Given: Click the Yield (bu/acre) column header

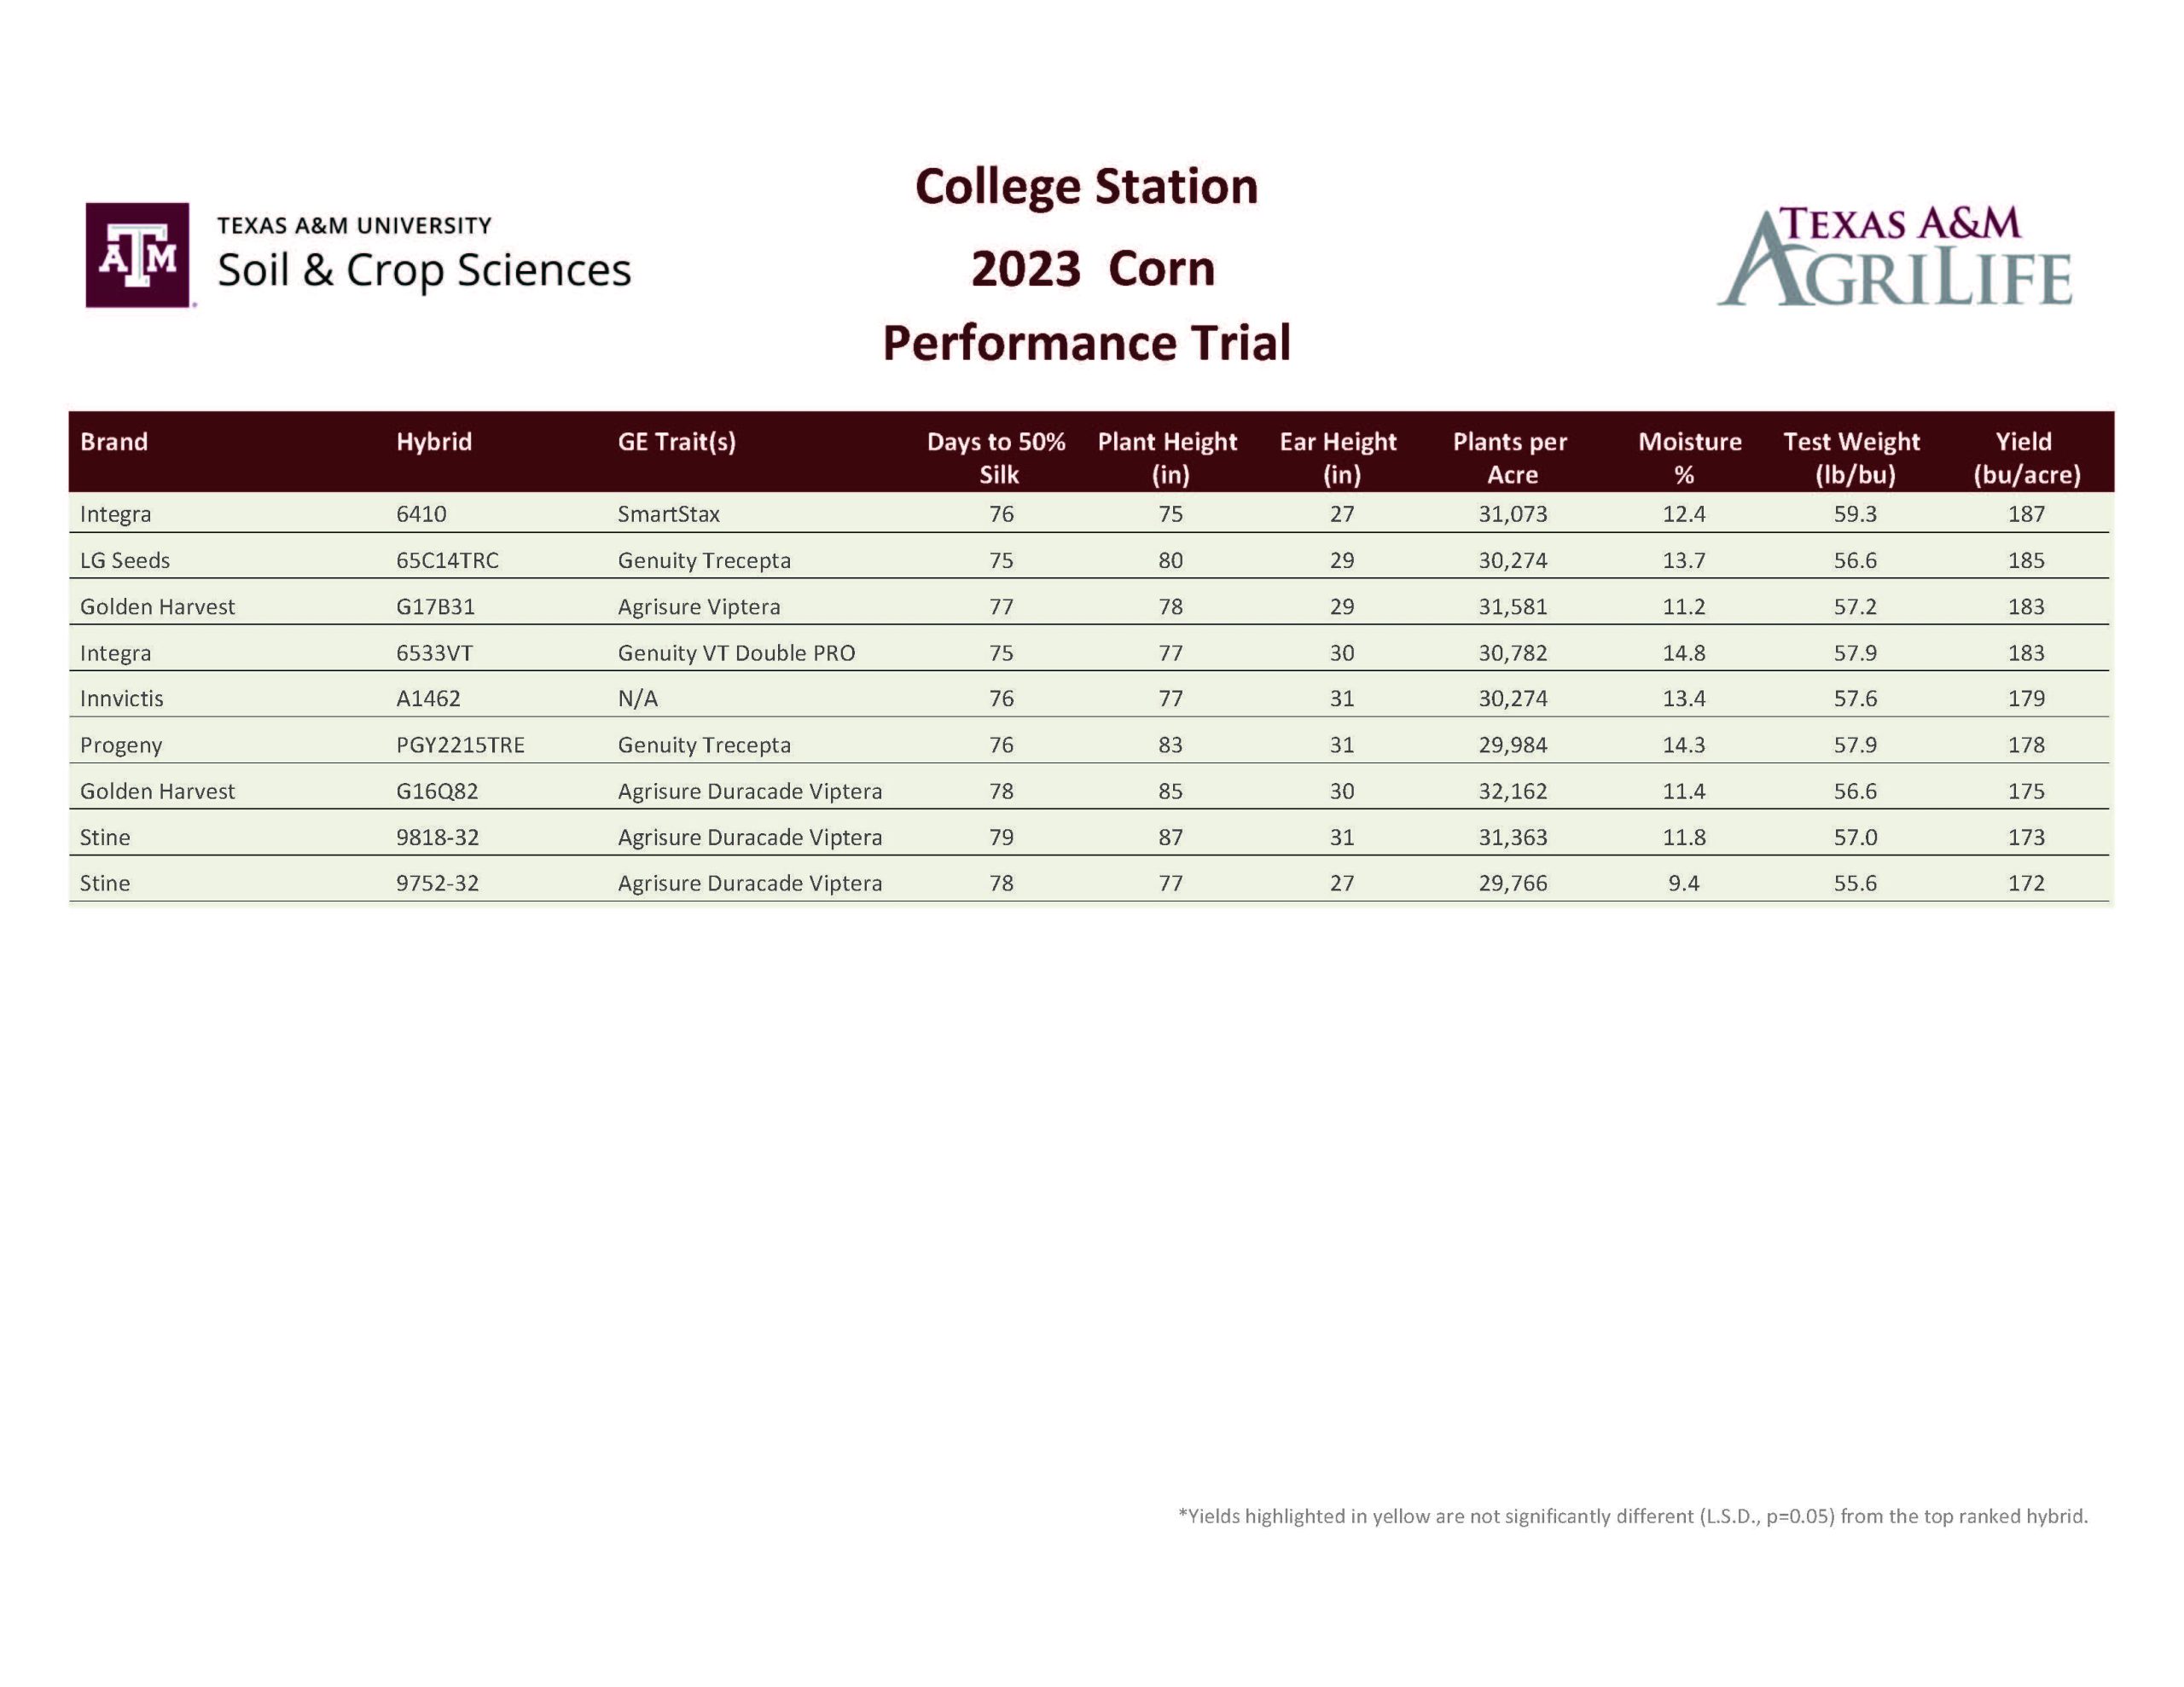Looking at the screenshot, I should click(2026, 457).
